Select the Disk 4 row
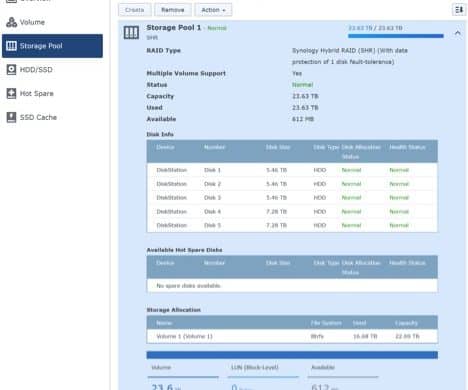468x390 pixels. coord(292,211)
